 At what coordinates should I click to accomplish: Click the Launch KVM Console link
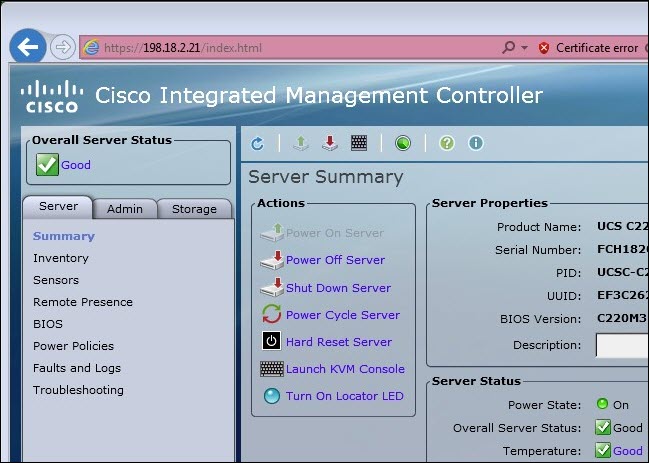345,369
